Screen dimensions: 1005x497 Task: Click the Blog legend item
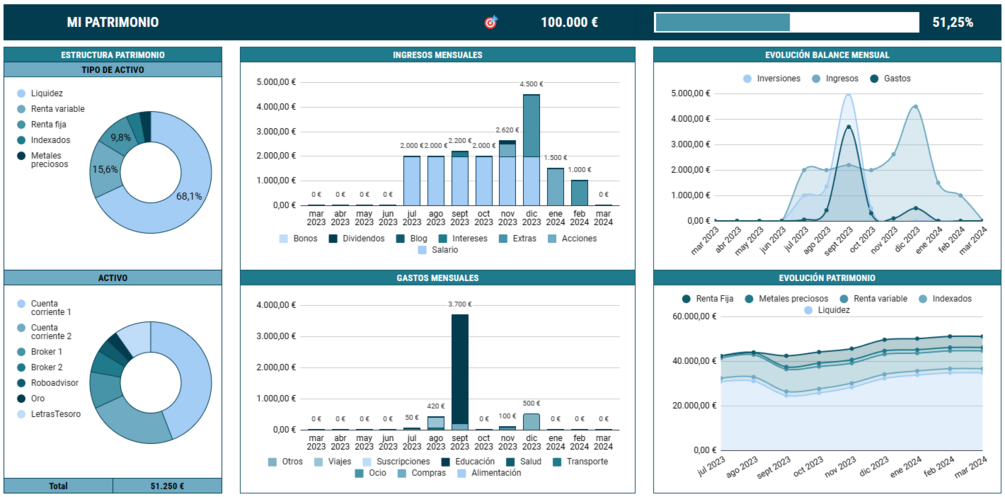tap(411, 239)
